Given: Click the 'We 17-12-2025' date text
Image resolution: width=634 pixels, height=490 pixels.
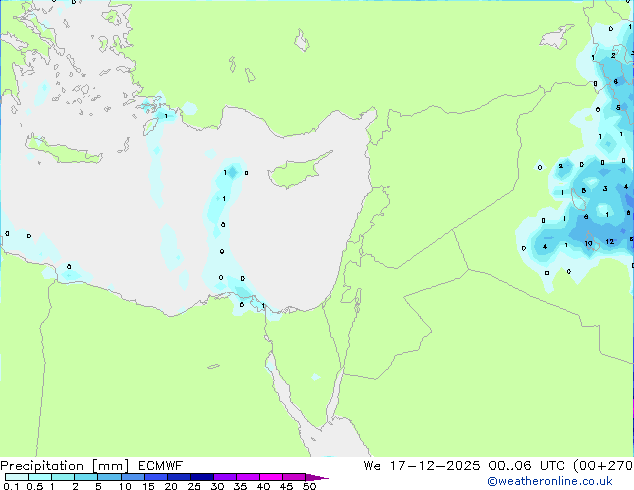Looking at the screenshot, I should coord(422,466).
